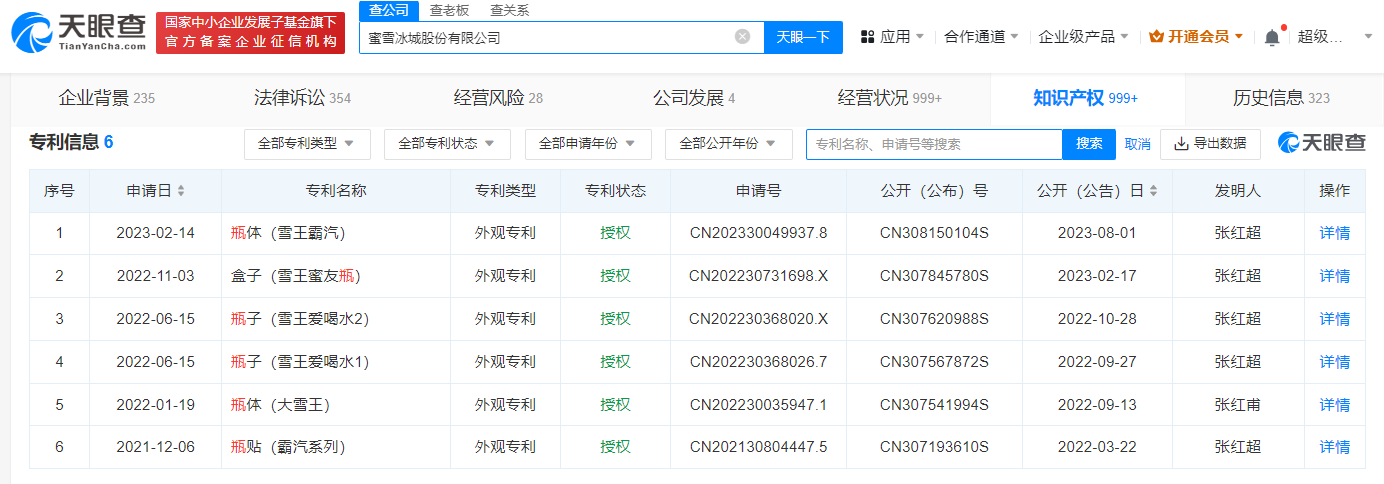The width and height of the screenshot is (1384, 484).
Task: Open the 经营状况 tab
Action: 890,98
